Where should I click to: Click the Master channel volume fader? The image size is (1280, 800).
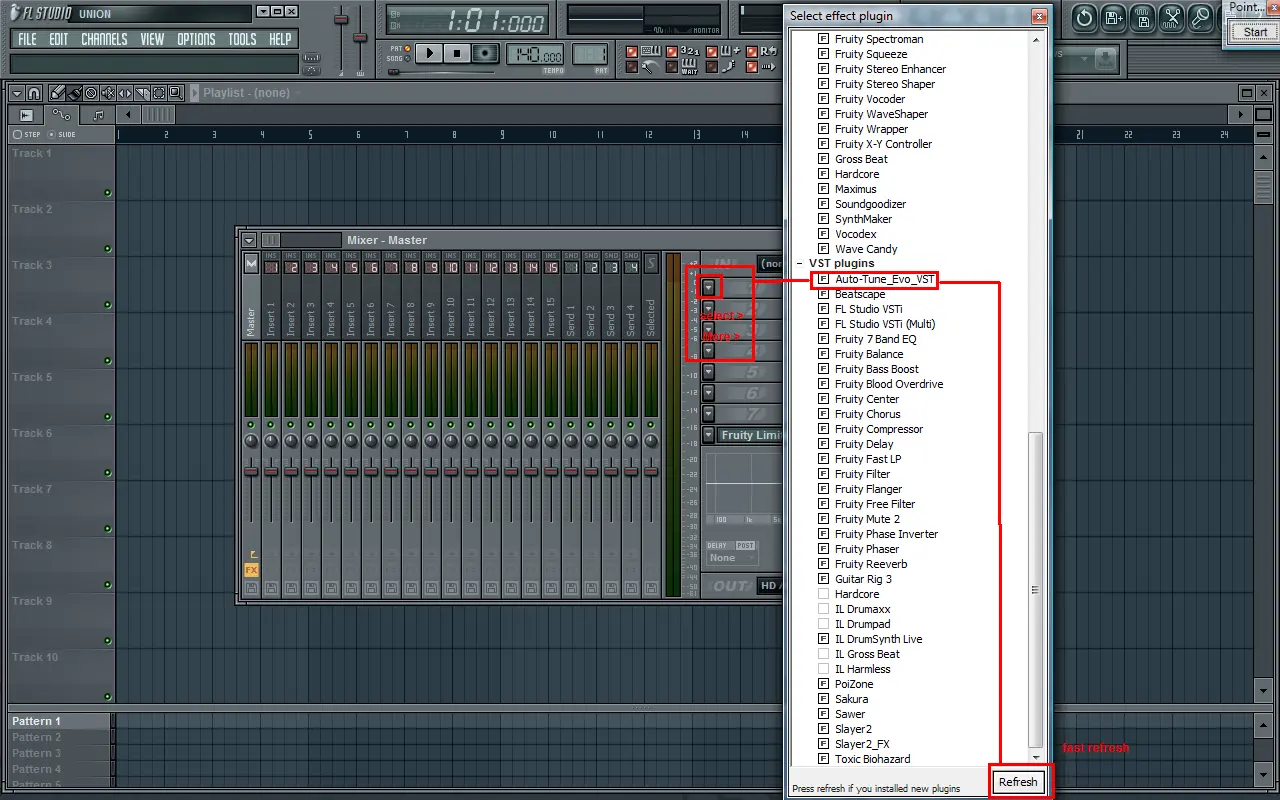(x=251, y=470)
